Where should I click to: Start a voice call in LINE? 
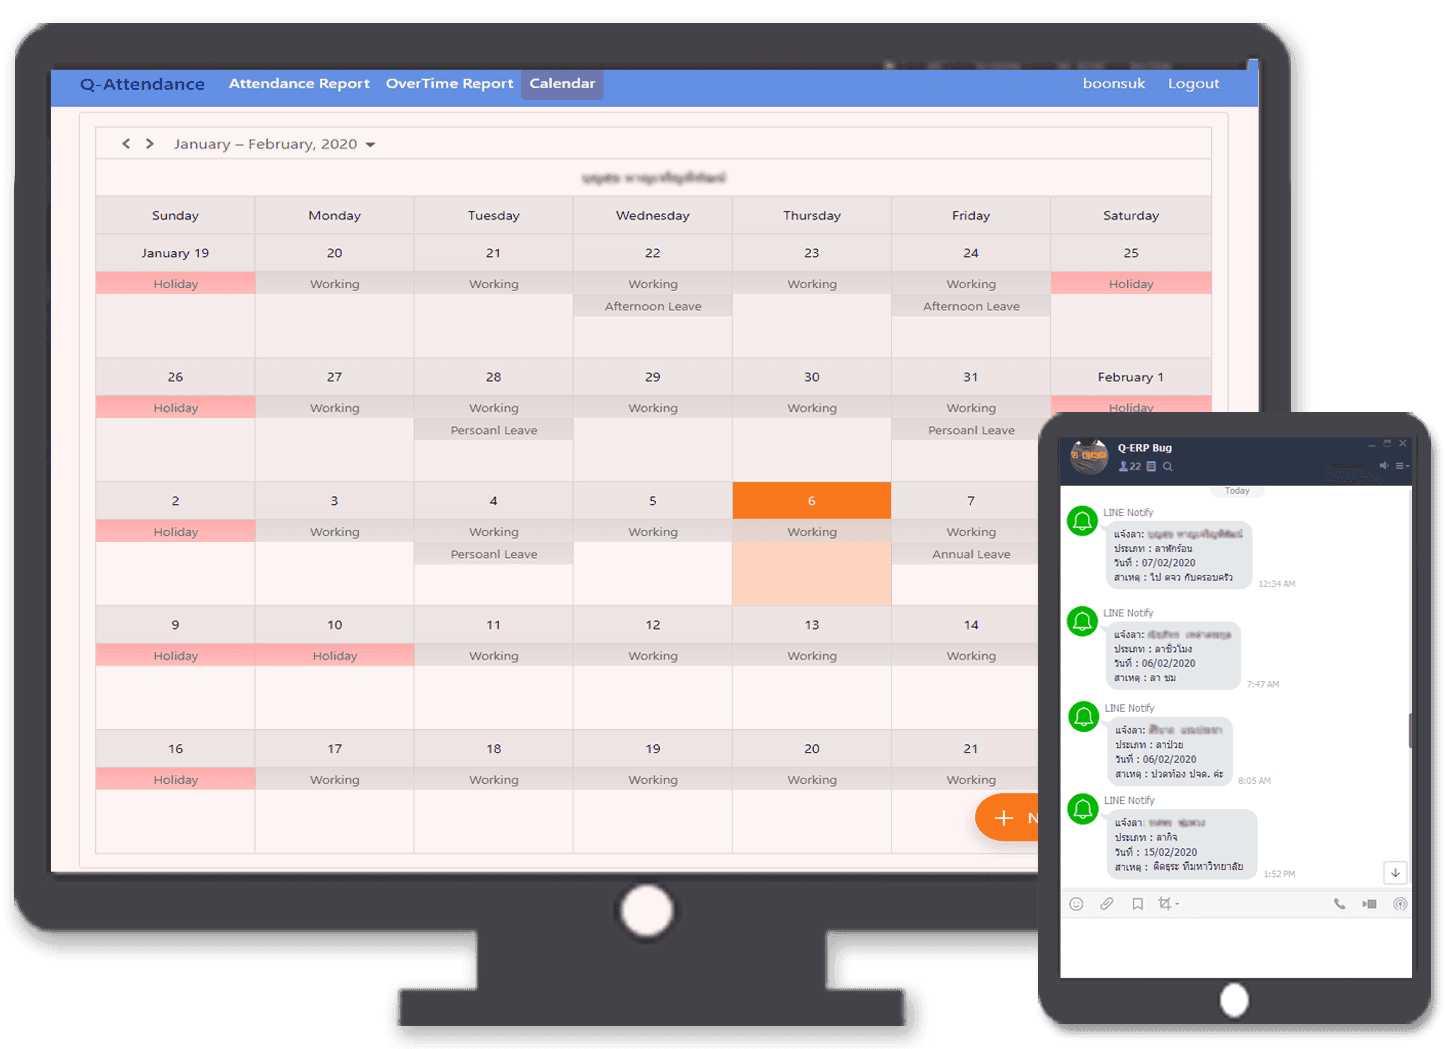tap(1339, 904)
